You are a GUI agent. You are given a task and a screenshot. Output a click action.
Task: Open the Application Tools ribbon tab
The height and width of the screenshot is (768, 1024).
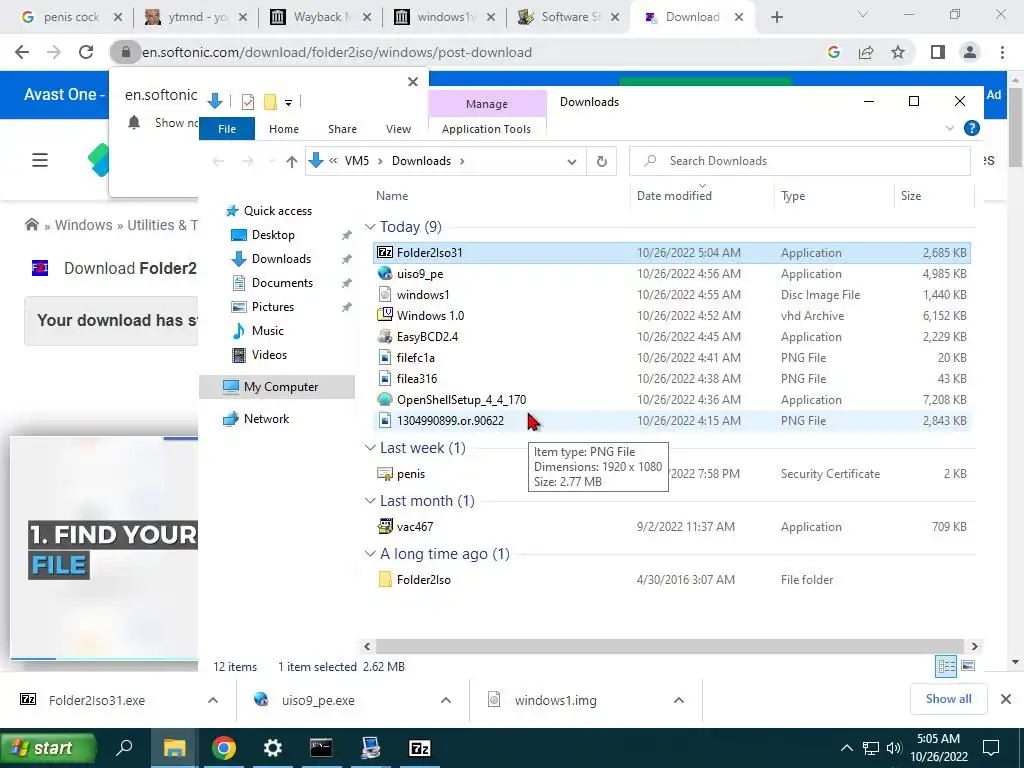[x=487, y=129]
